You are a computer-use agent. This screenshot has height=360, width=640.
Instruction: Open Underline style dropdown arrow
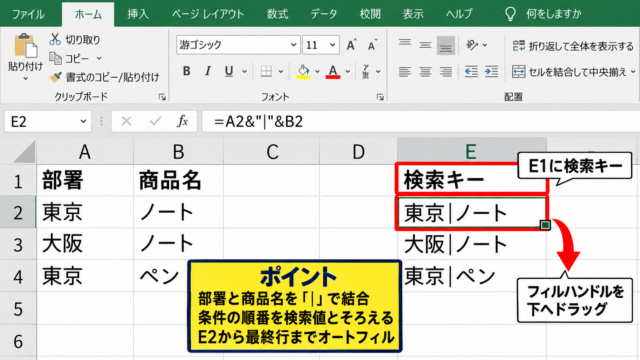pos(244,71)
